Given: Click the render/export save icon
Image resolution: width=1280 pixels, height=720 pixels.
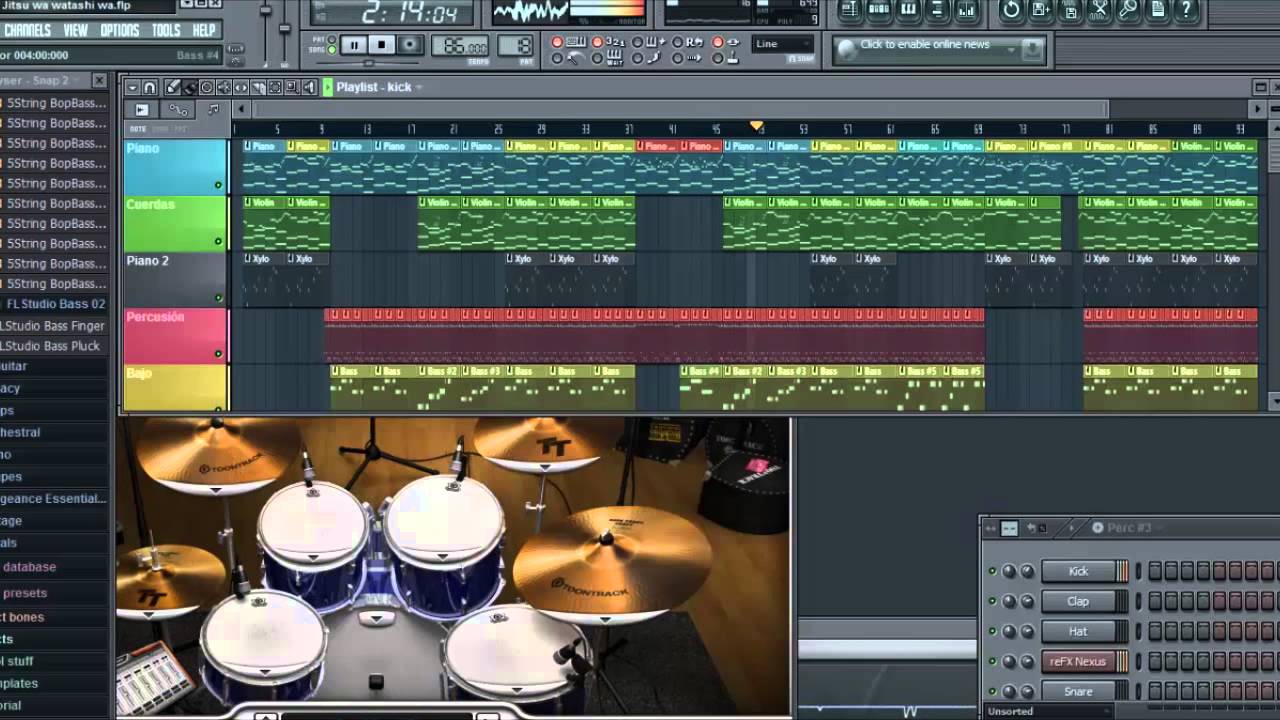Looking at the screenshot, I should tap(1070, 11).
